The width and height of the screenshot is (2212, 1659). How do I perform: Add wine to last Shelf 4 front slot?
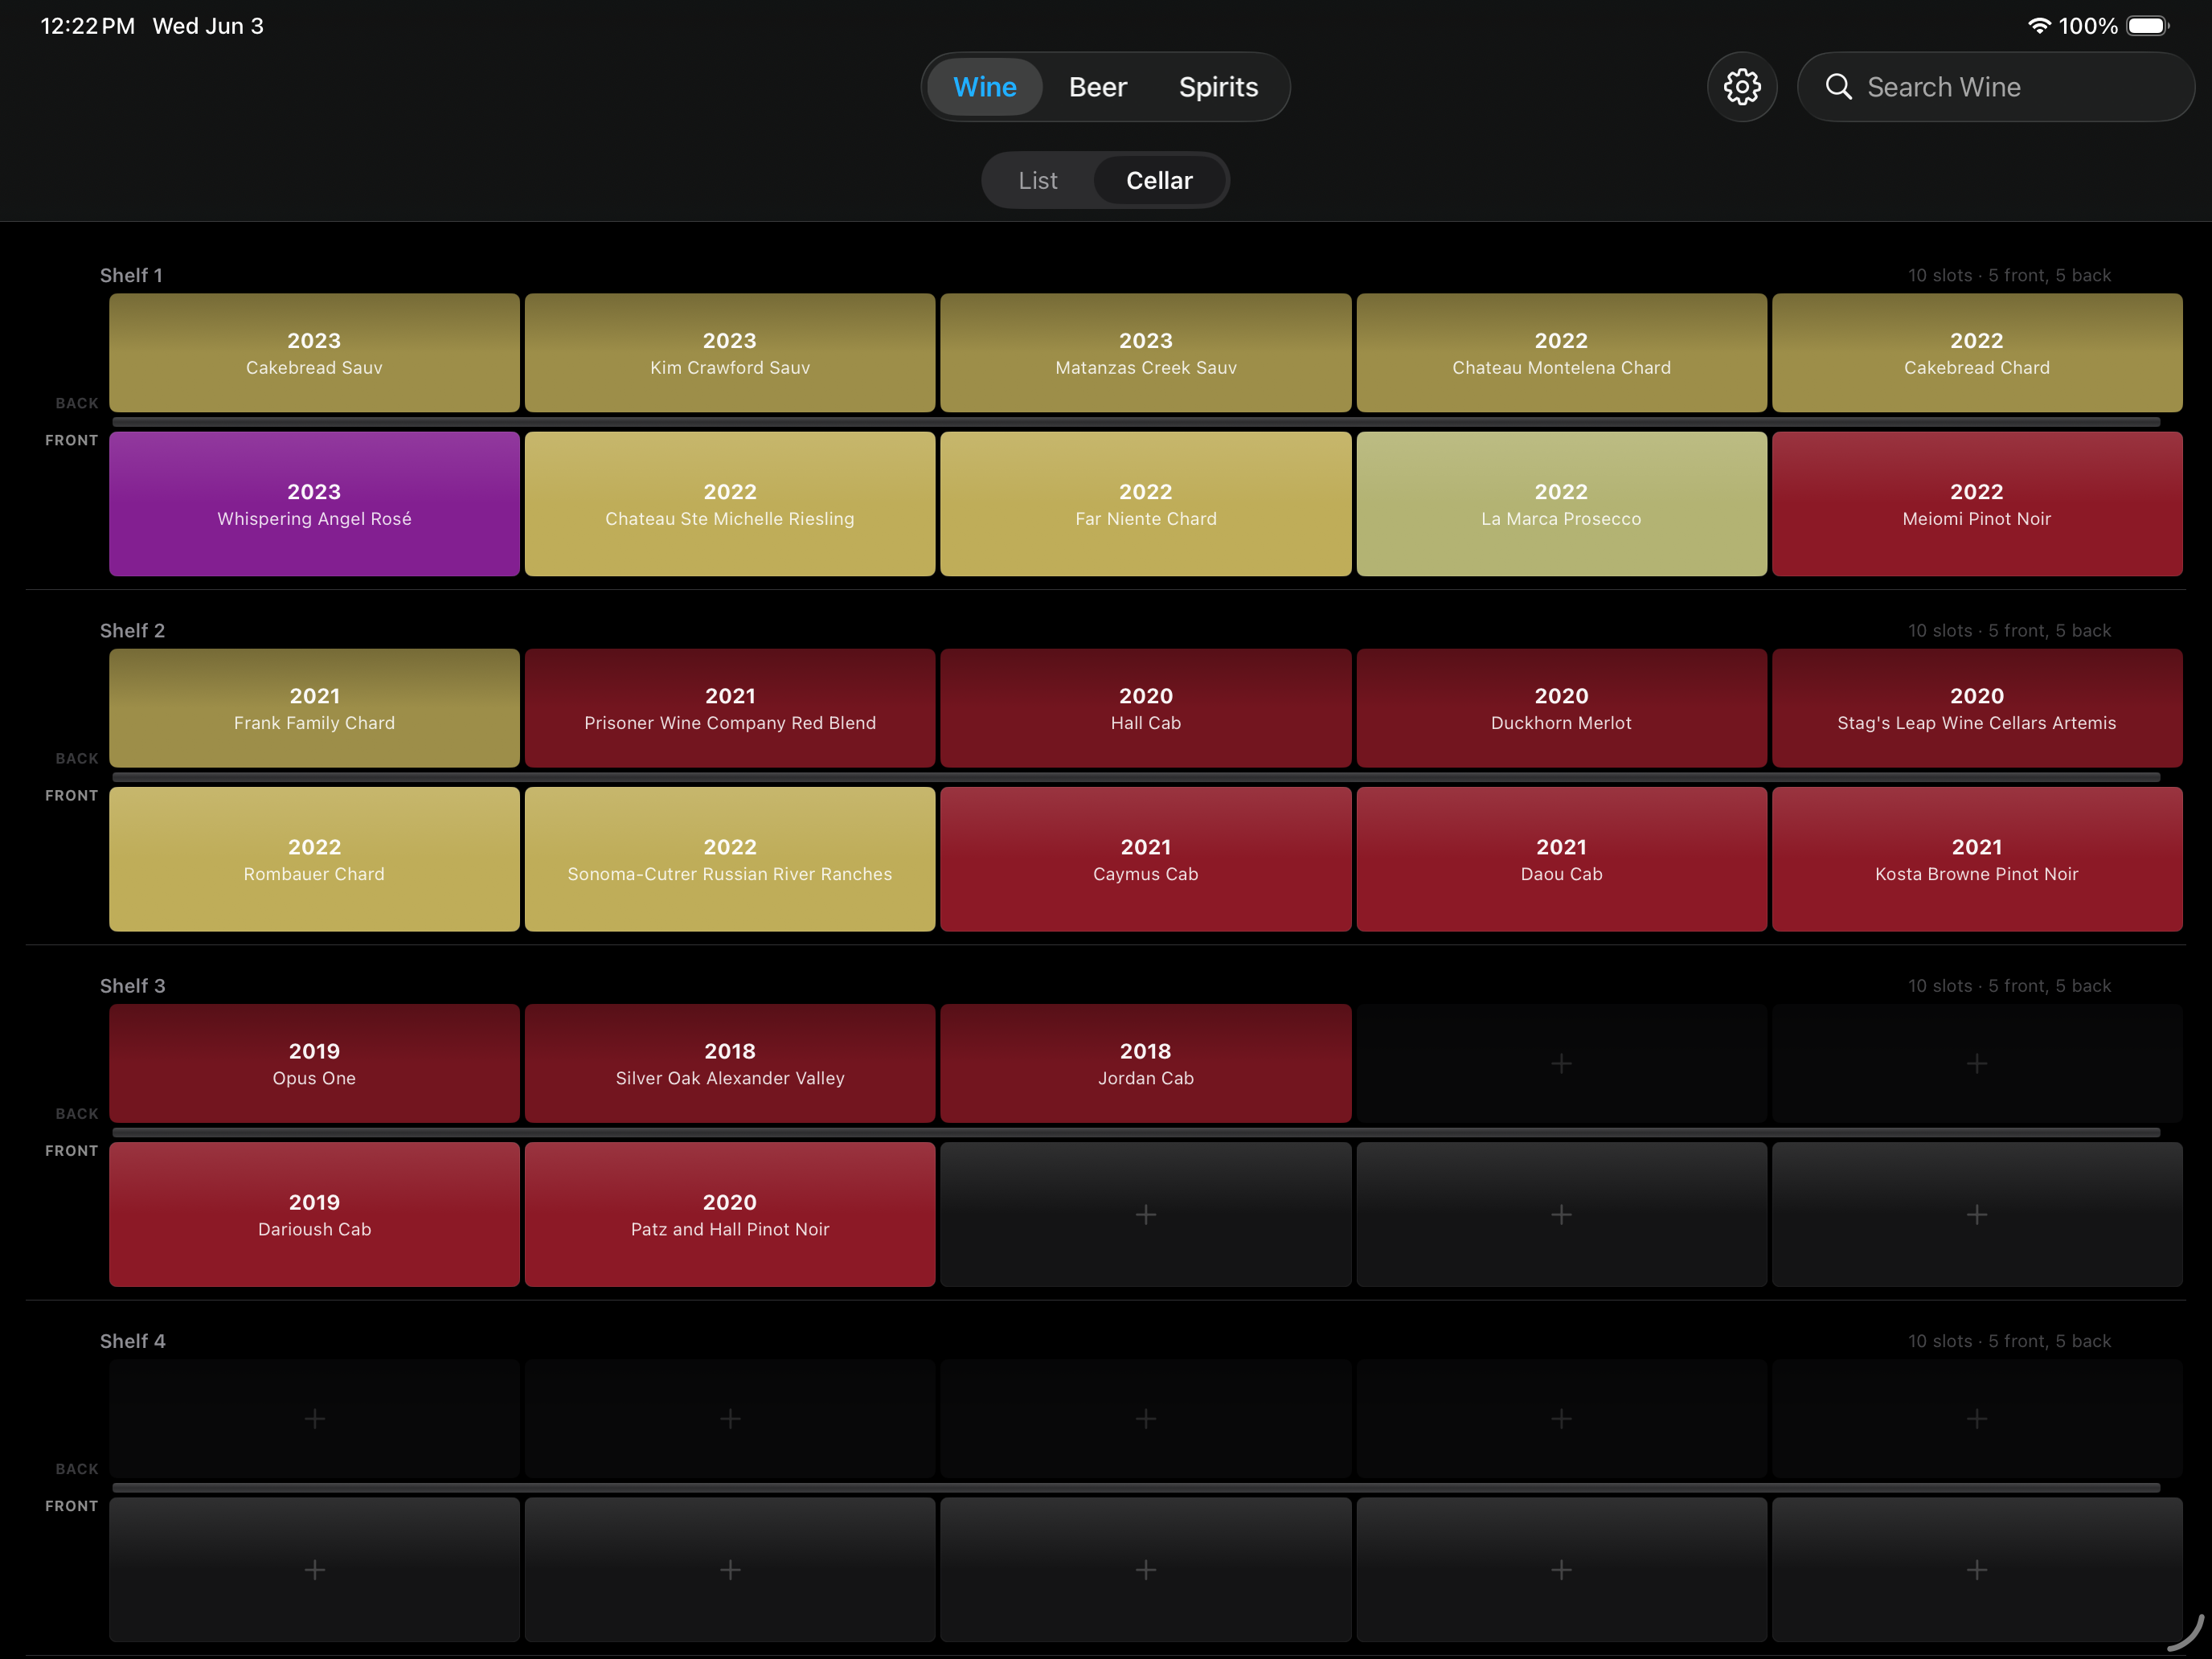tap(1977, 1570)
